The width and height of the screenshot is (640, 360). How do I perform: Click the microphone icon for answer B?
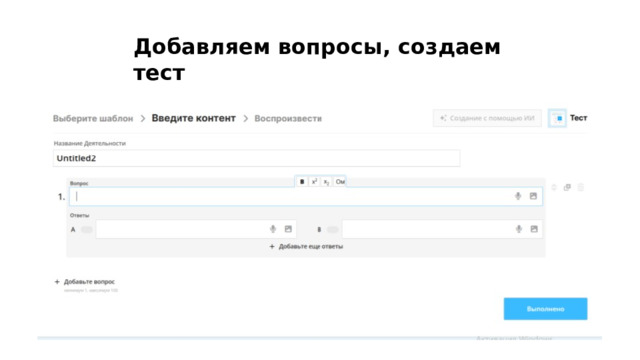519,229
